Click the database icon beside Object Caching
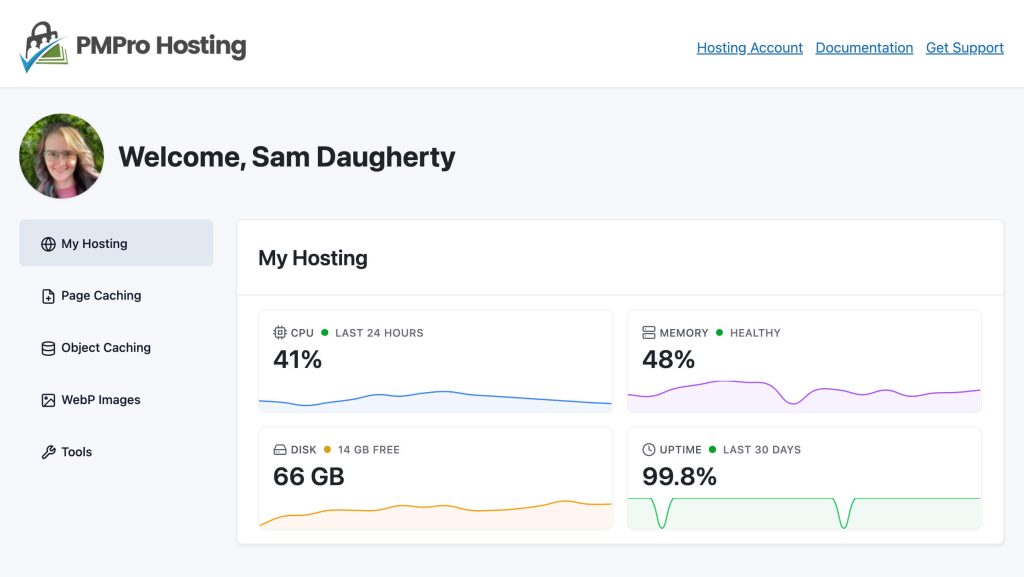 pos(46,347)
